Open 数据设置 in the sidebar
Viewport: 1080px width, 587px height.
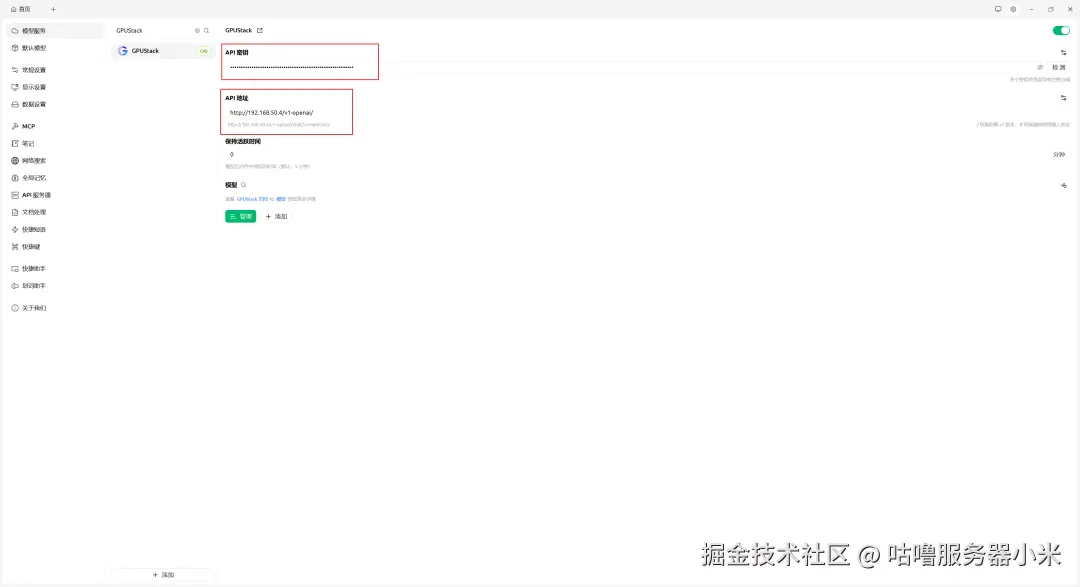[54, 105]
